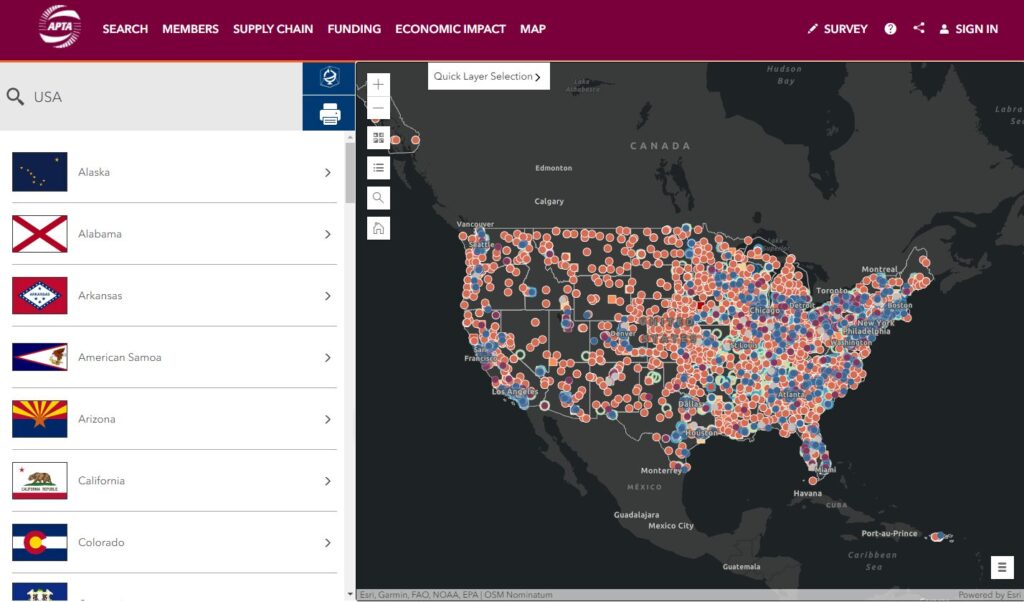This screenshot has height=602, width=1024.
Task: Click the printer icon
Action: [329, 114]
